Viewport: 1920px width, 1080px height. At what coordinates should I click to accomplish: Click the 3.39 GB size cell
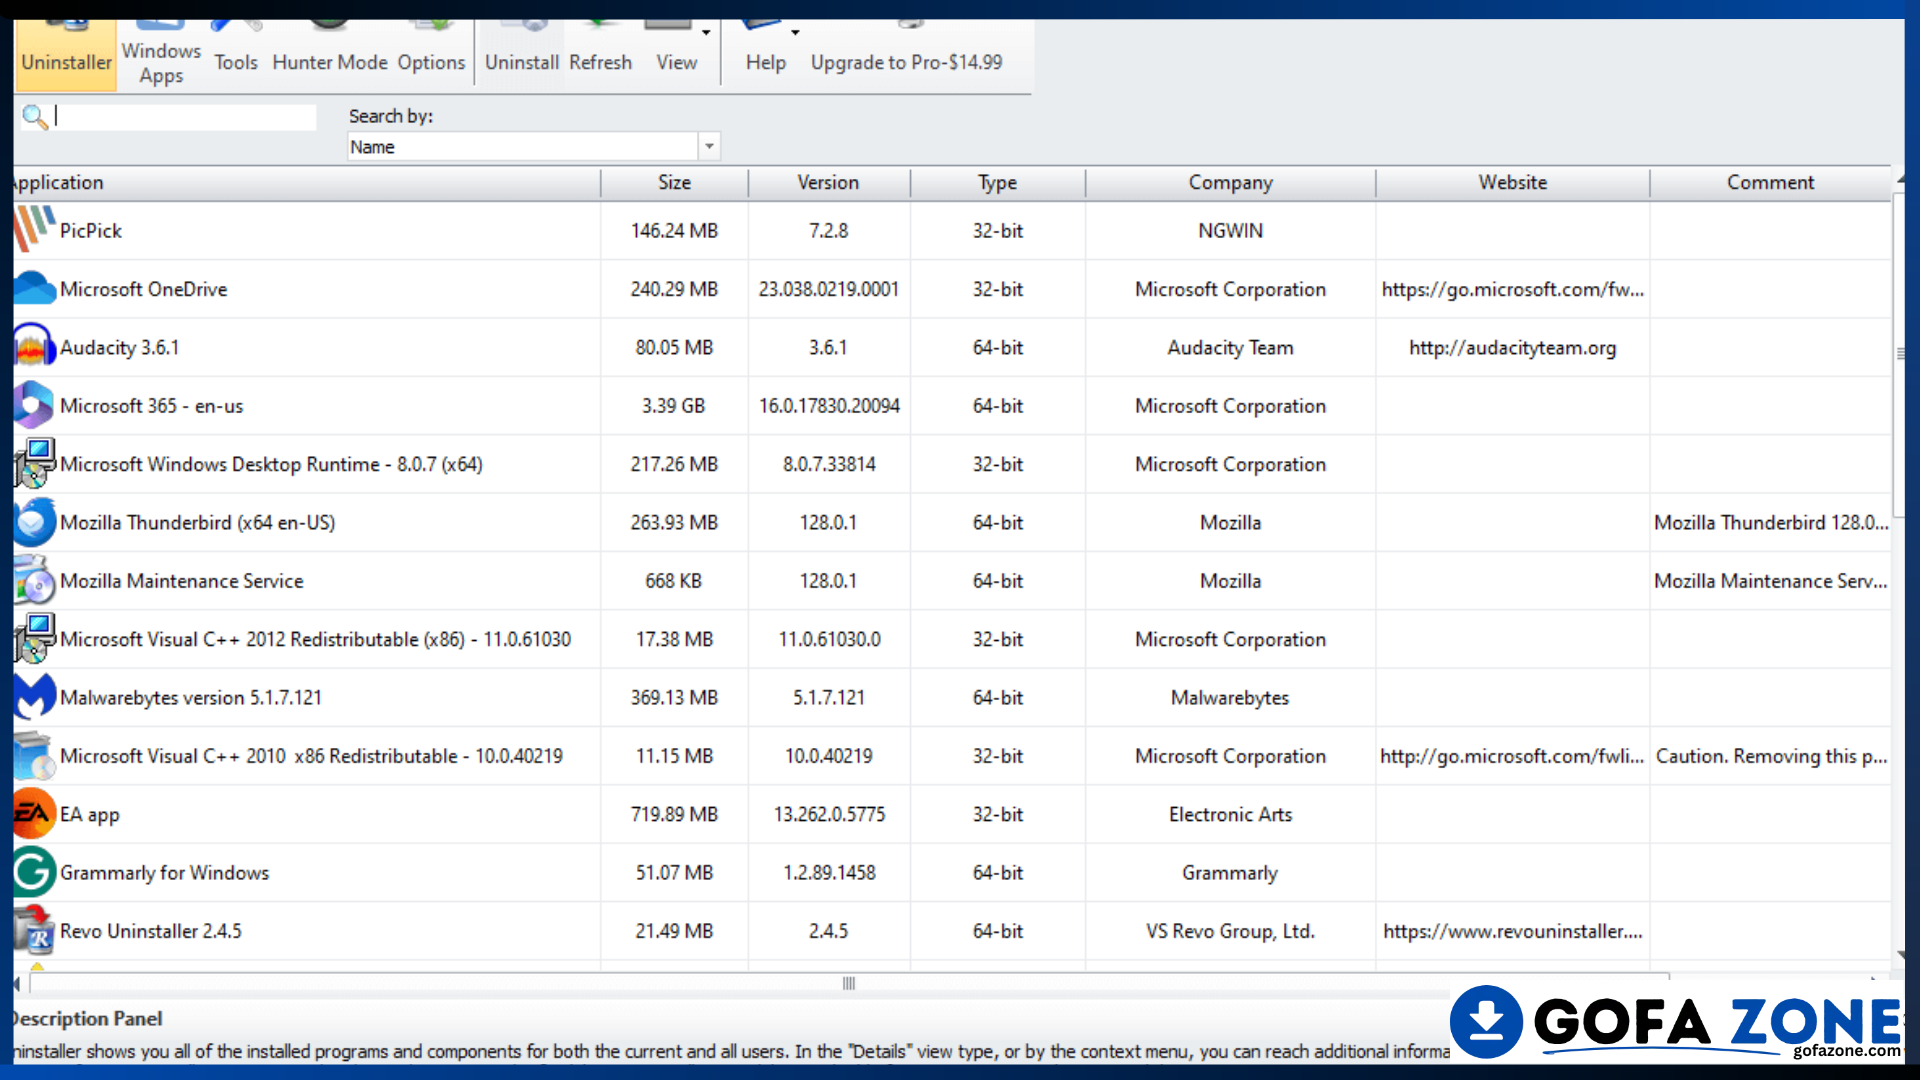click(673, 406)
